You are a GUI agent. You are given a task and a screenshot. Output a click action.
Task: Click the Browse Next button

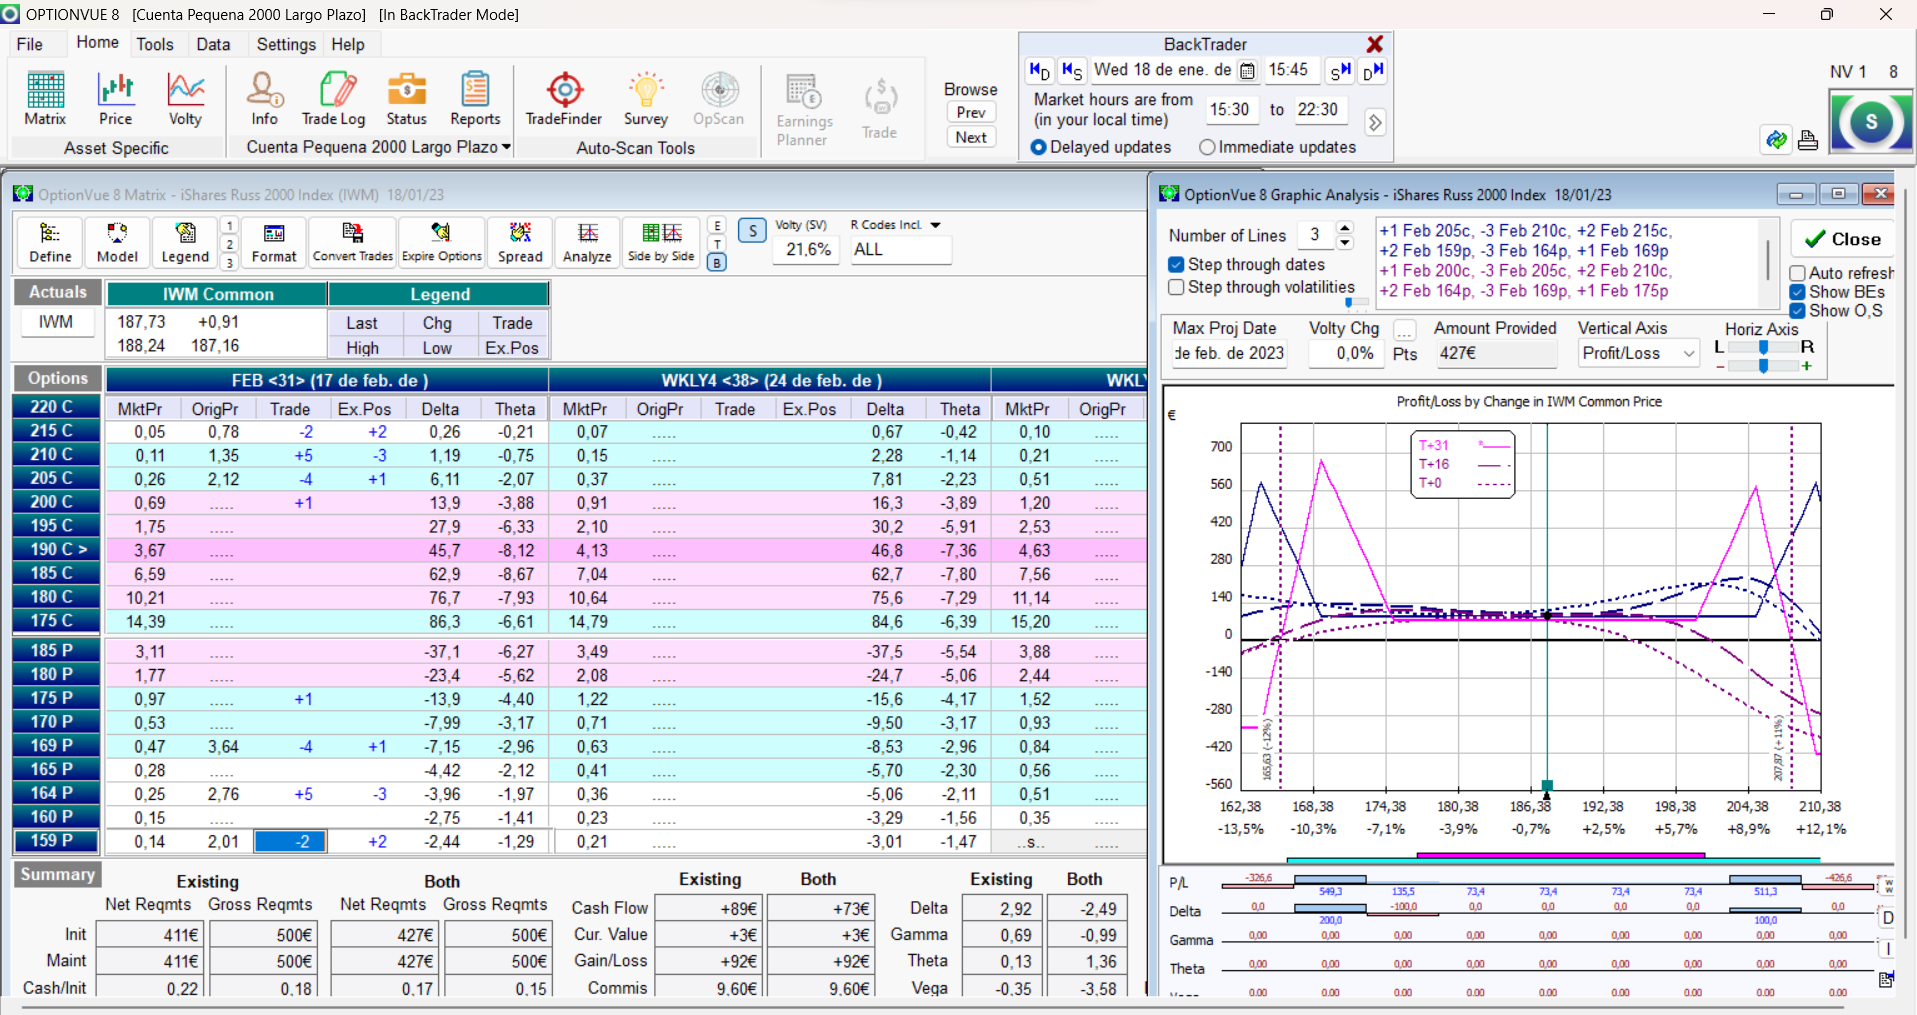click(970, 137)
